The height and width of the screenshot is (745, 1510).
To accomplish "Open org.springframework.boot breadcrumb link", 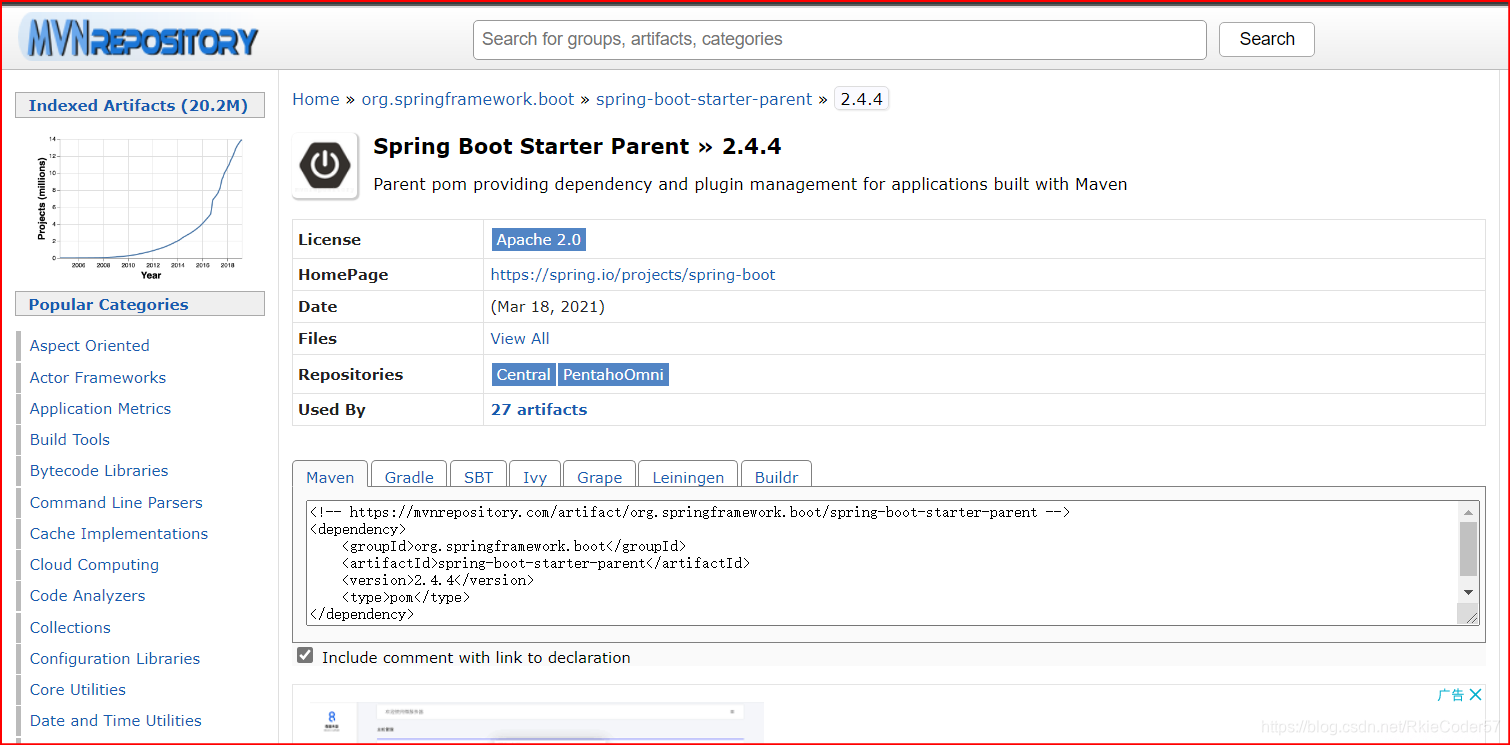I will (x=468, y=99).
